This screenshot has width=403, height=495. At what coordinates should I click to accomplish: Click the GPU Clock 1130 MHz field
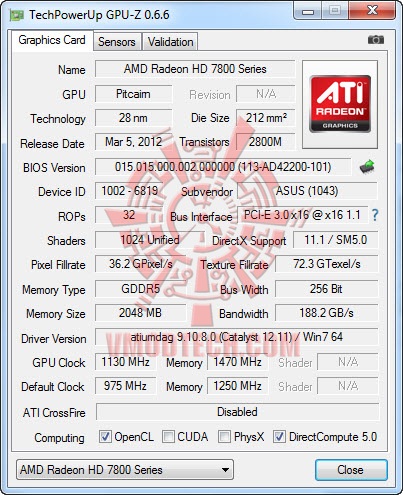tap(126, 362)
